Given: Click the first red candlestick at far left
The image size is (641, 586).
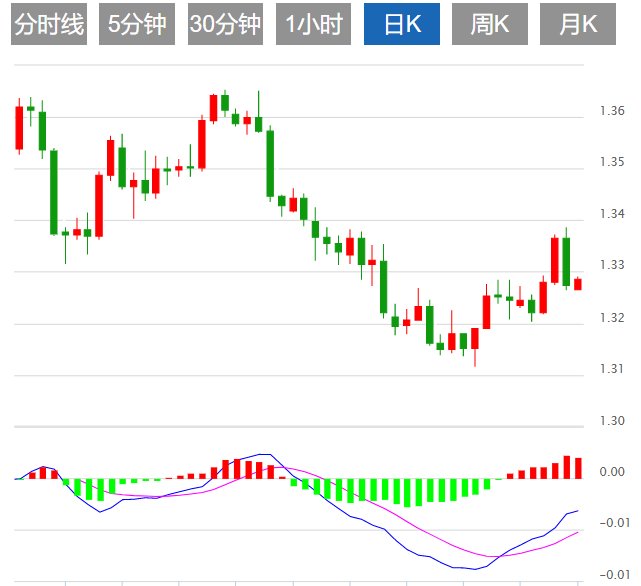Looking at the screenshot, I should pyautogui.click(x=19, y=128).
